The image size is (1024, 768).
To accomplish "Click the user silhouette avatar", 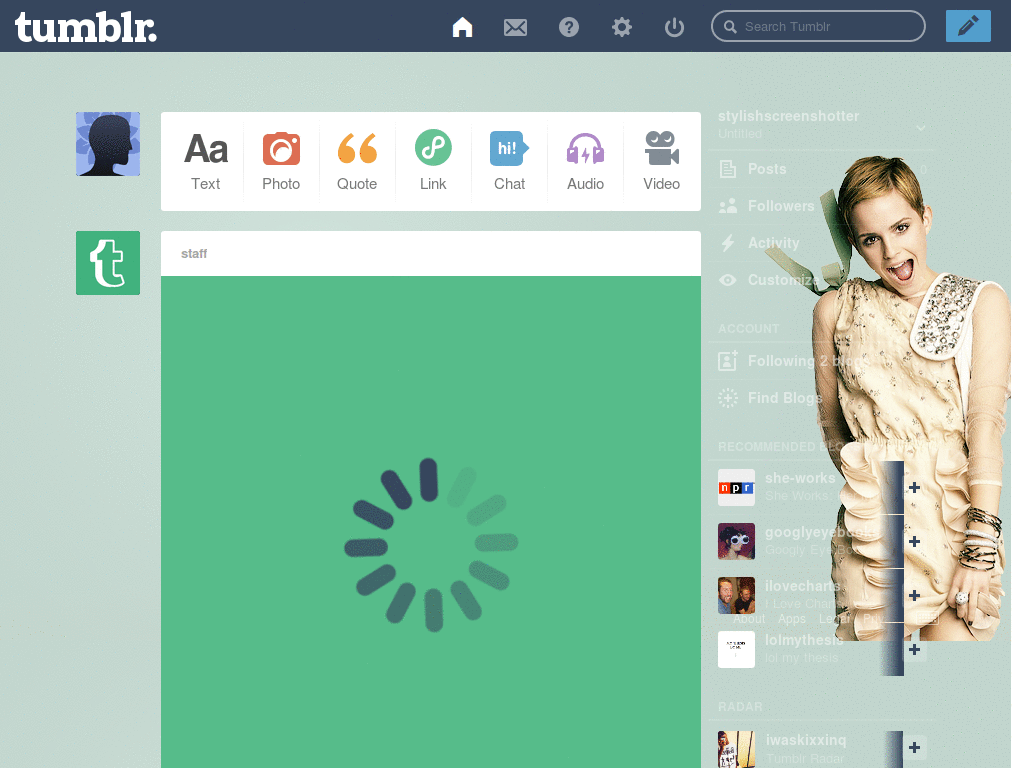I will (x=108, y=144).
